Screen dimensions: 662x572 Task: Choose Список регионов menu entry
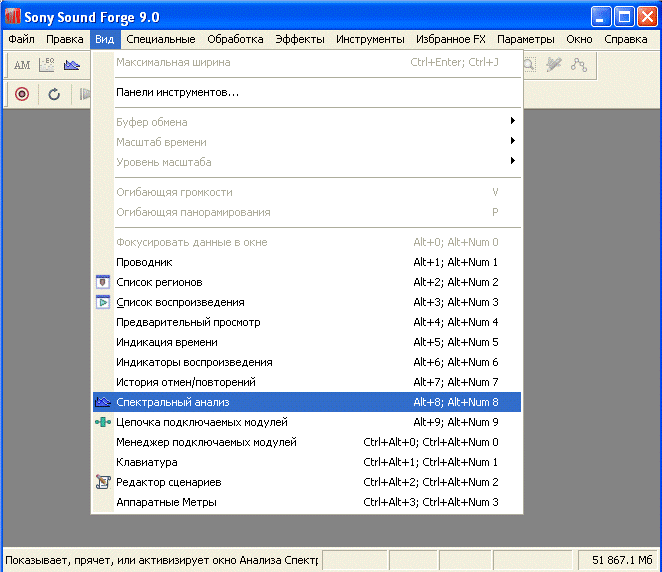307,282
